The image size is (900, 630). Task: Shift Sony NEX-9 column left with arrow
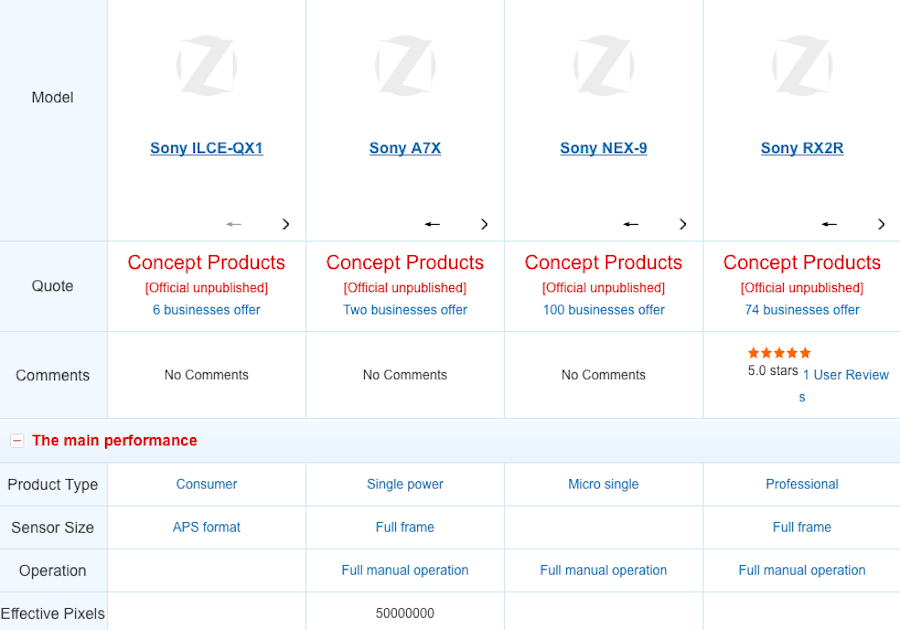pos(631,224)
